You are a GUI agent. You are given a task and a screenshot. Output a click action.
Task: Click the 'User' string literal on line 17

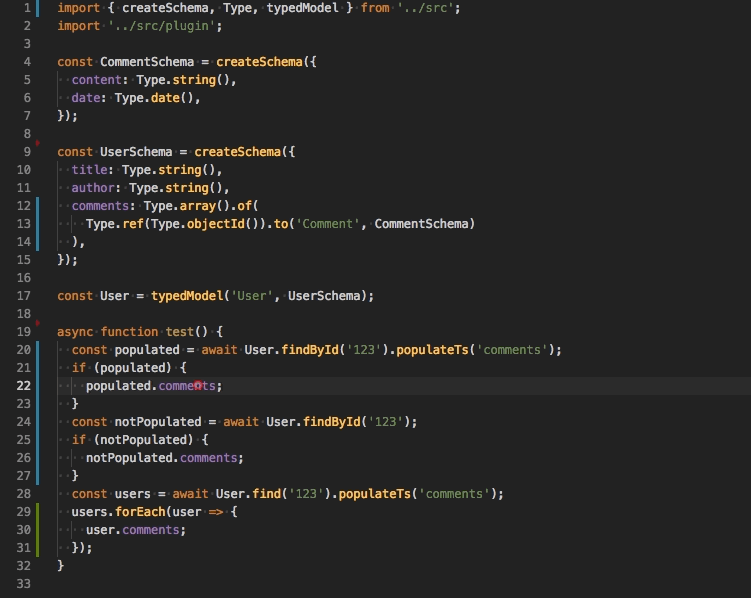click(252, 296)
